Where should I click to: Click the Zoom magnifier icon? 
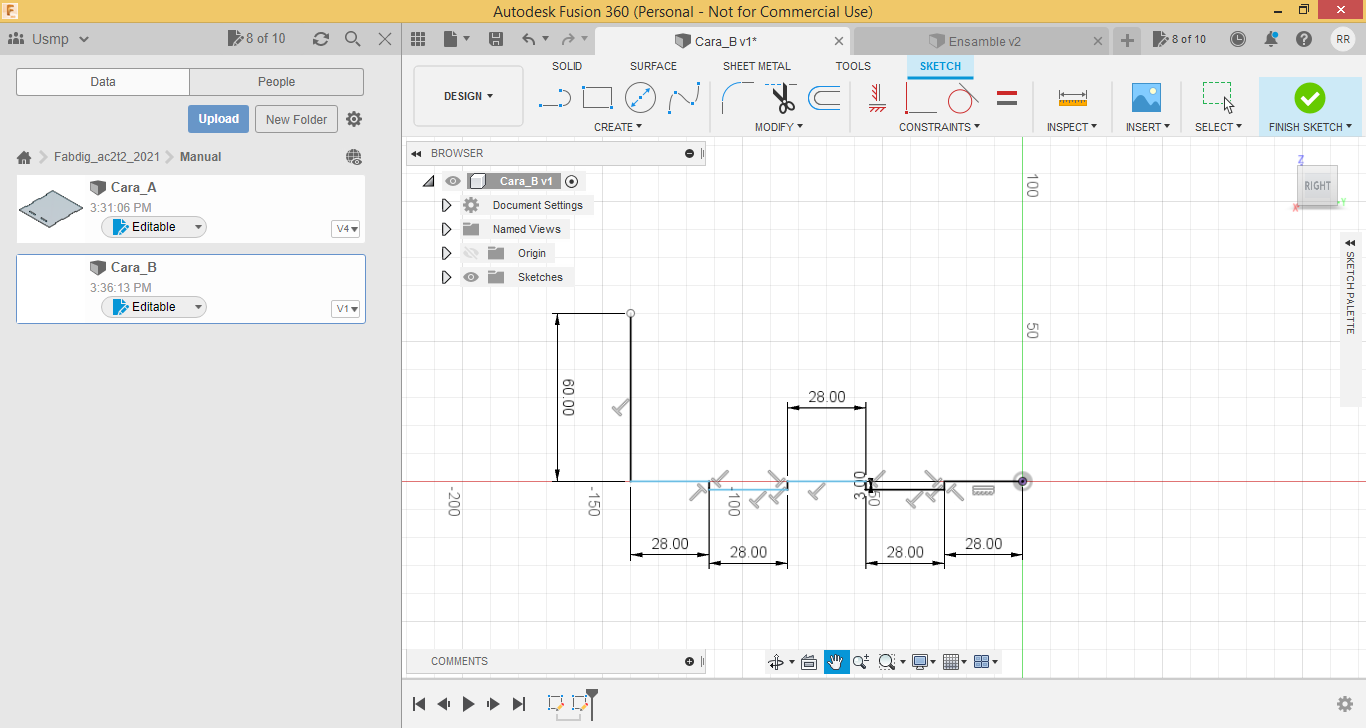pyautogui.click(x=861, y=662)
